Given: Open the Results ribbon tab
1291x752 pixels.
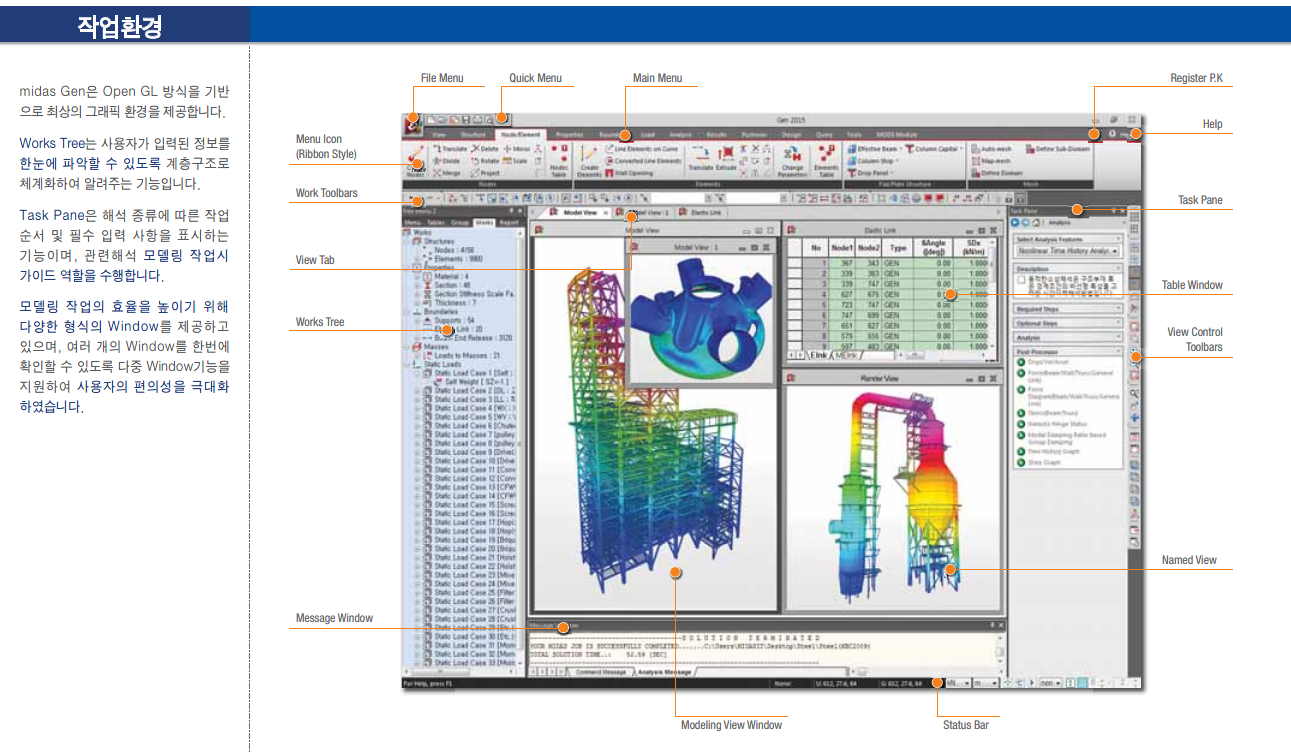Looking at the screenshot, I should click(716, 133).
